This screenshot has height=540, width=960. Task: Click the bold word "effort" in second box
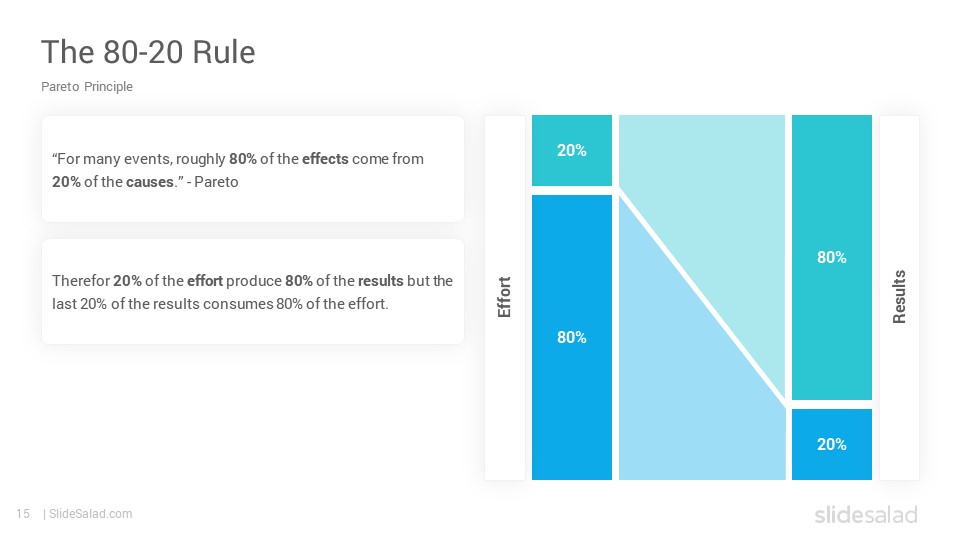pos(205,281)
